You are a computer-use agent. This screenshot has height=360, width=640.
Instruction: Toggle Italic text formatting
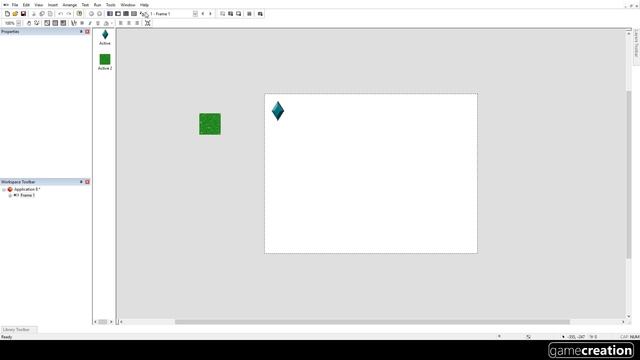point(90,23)
